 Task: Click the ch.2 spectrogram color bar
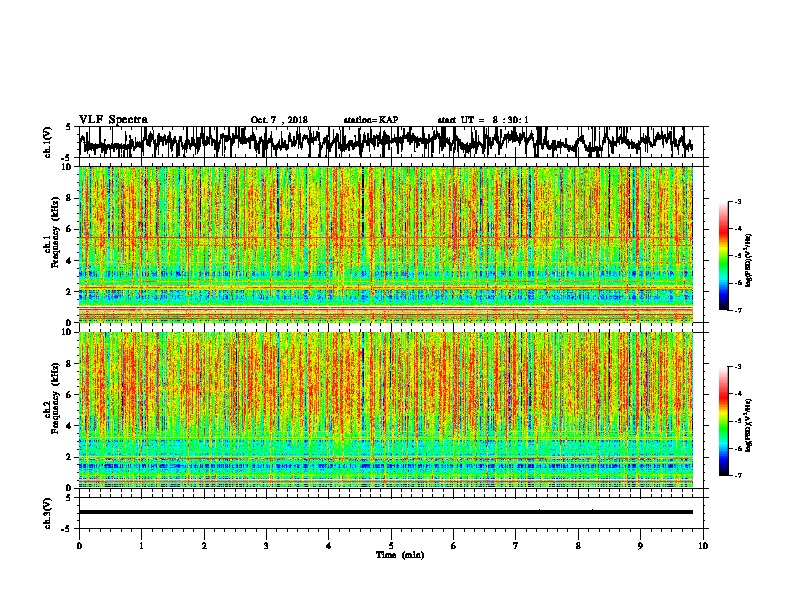pyautogui.click(x=723, y=421)
